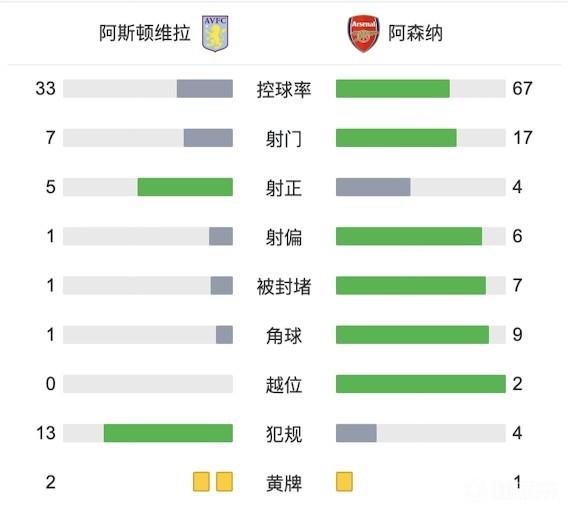Click Arsenal's green 射偏 bar
This screenshot has width=568, height=512.
tap(409, 236)
